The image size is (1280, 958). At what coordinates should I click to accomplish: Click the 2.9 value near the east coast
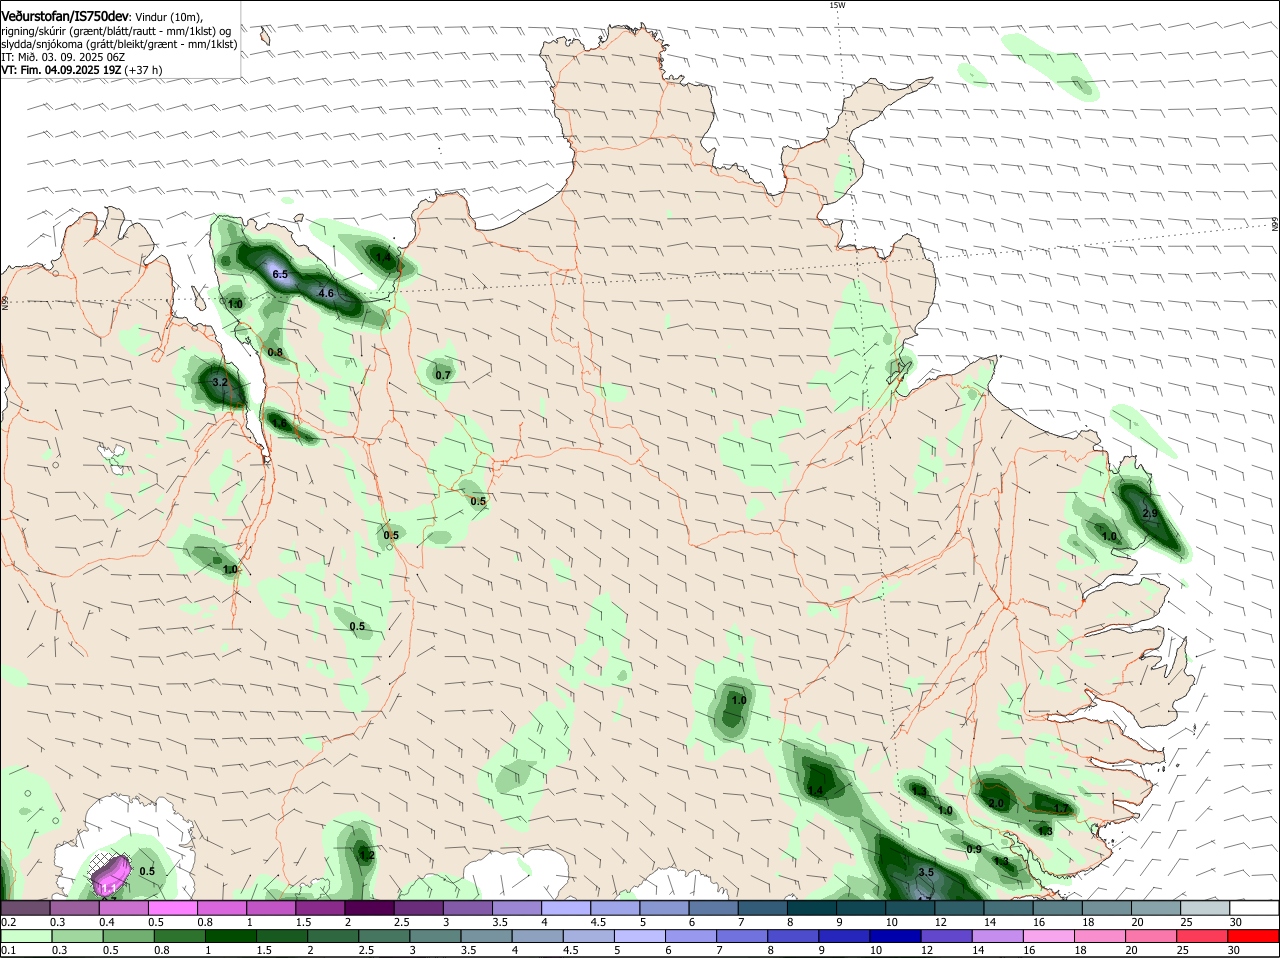(1149, 514)
